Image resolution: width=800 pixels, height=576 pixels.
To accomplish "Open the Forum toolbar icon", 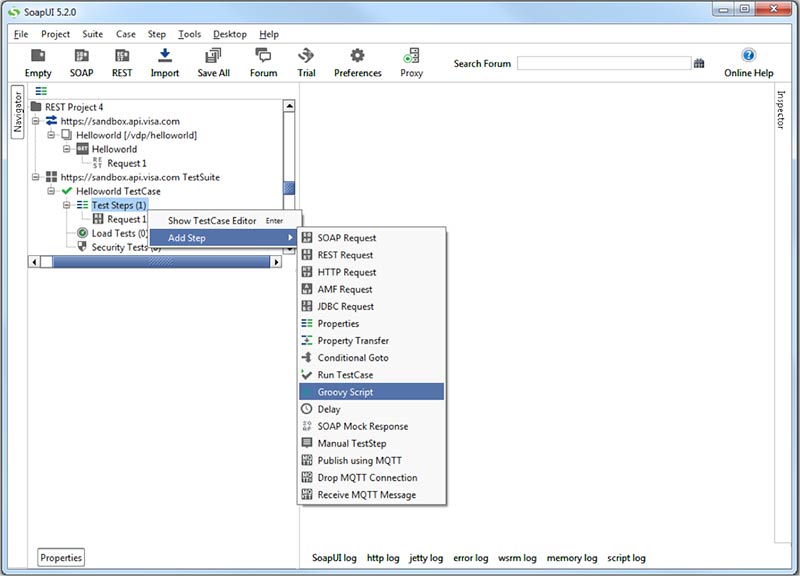I will point(263,56).
